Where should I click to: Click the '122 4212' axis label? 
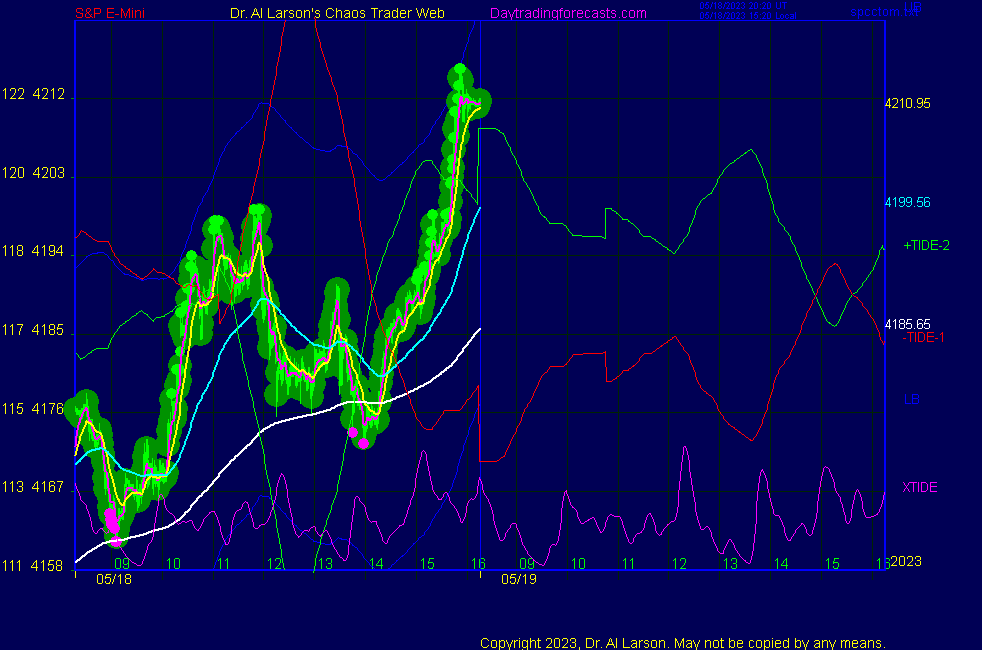click(33, 95)
